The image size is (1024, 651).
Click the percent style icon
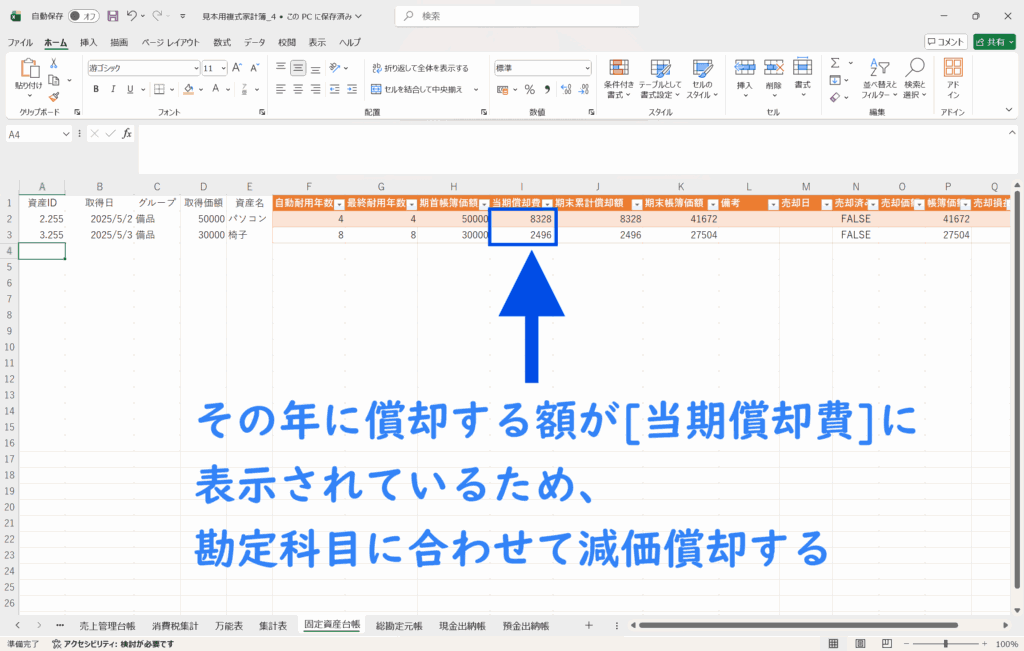pos(530,89)
